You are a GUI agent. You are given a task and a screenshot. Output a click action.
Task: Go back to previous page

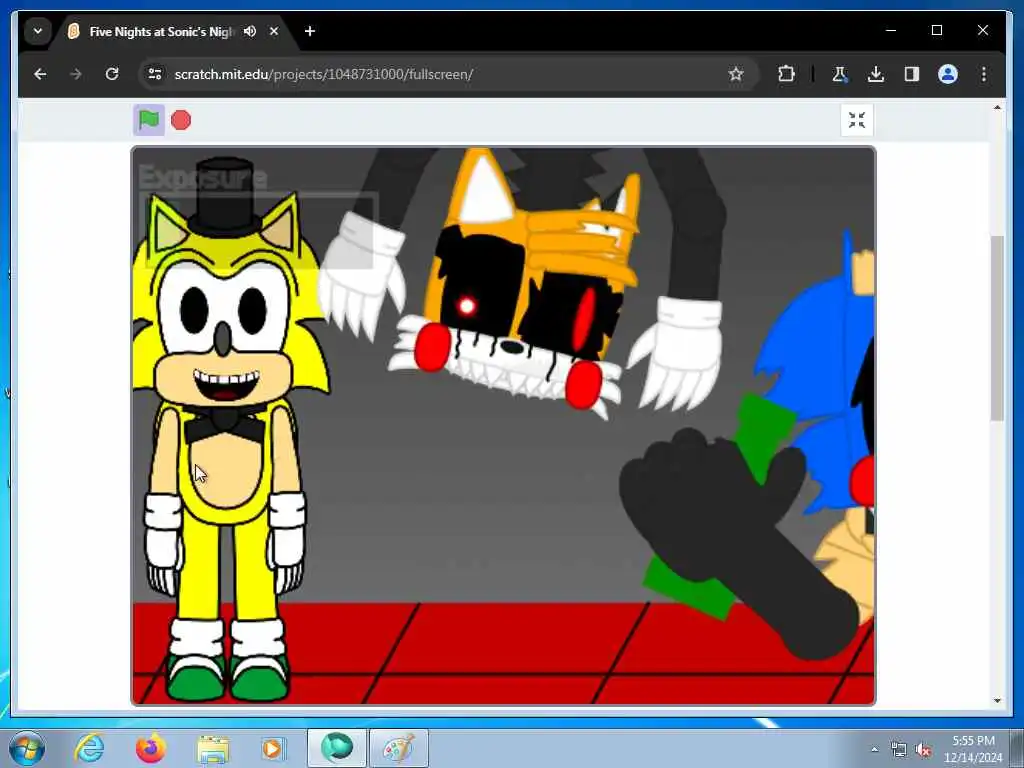[40, 74]
